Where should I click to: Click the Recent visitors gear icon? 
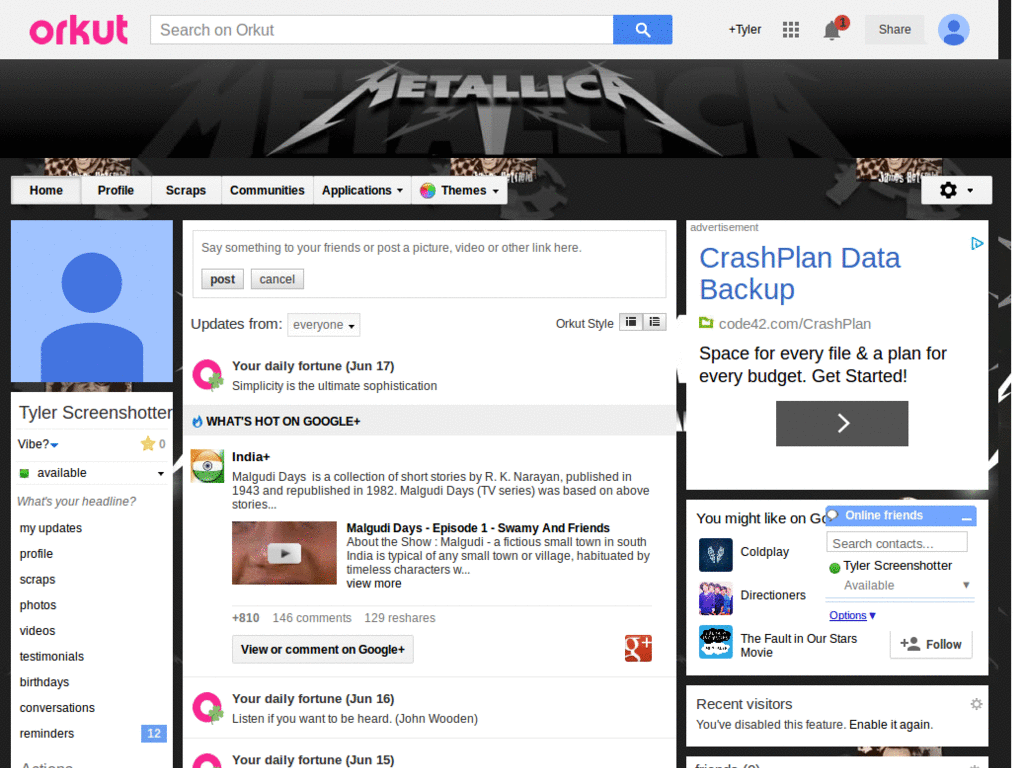pos(976,704)
